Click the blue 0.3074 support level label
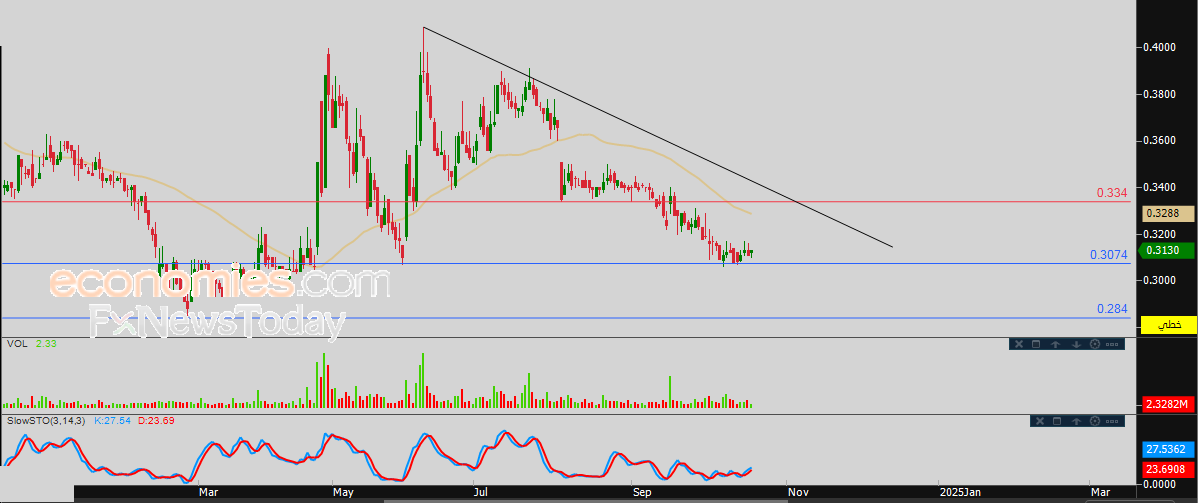Viewport: 1198px width, 503px height. (x=1109, y=255)
